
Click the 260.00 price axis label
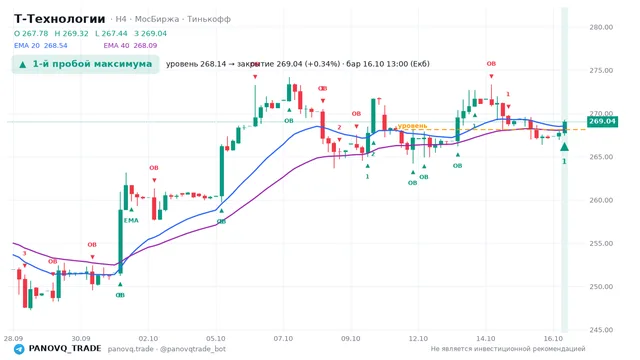[601, 200]
